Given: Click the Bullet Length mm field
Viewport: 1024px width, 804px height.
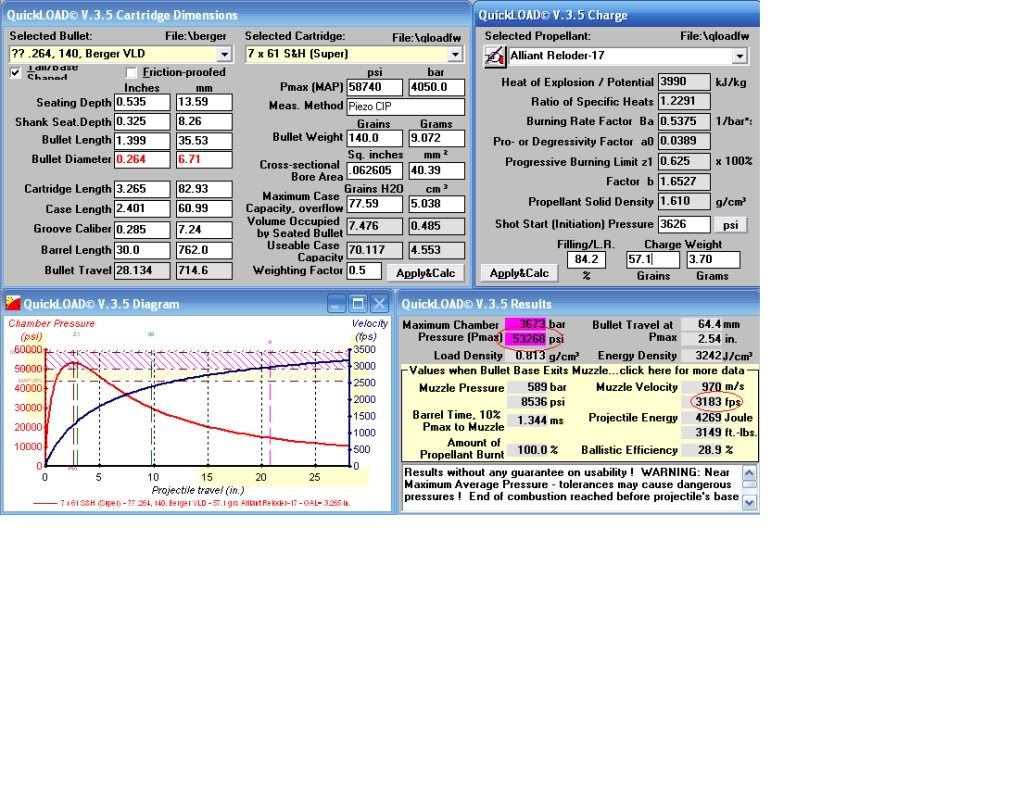Looking at the screenshot, I should [204, 140].
